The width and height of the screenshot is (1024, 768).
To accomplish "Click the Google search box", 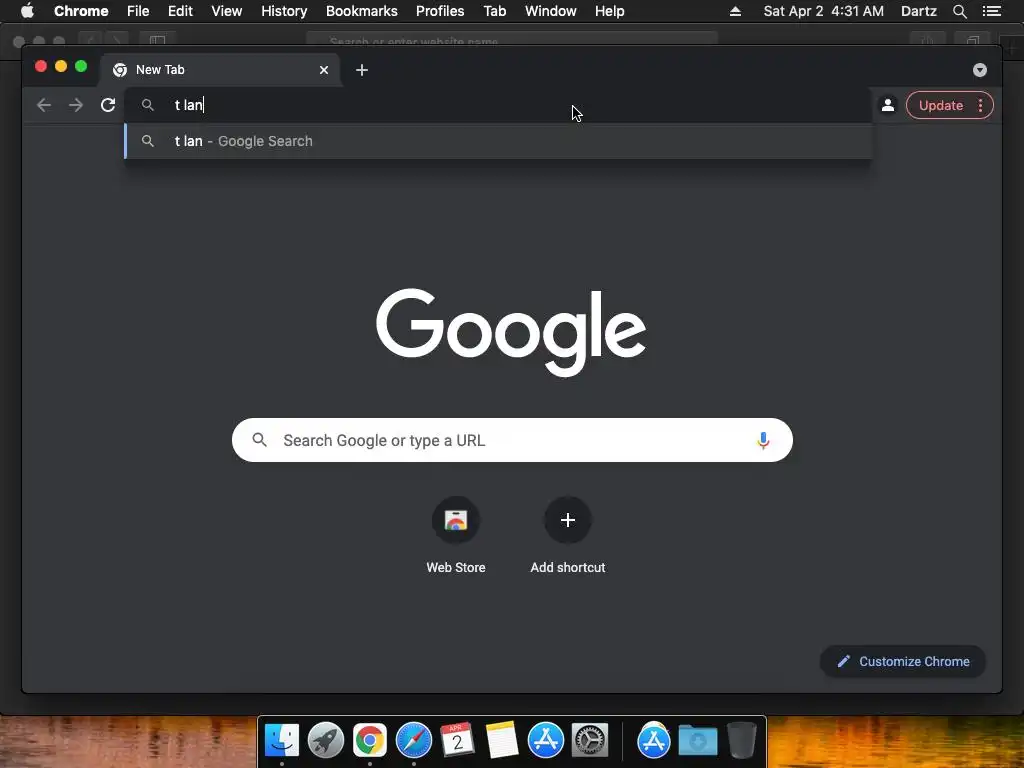I will (x=512, y=440).
